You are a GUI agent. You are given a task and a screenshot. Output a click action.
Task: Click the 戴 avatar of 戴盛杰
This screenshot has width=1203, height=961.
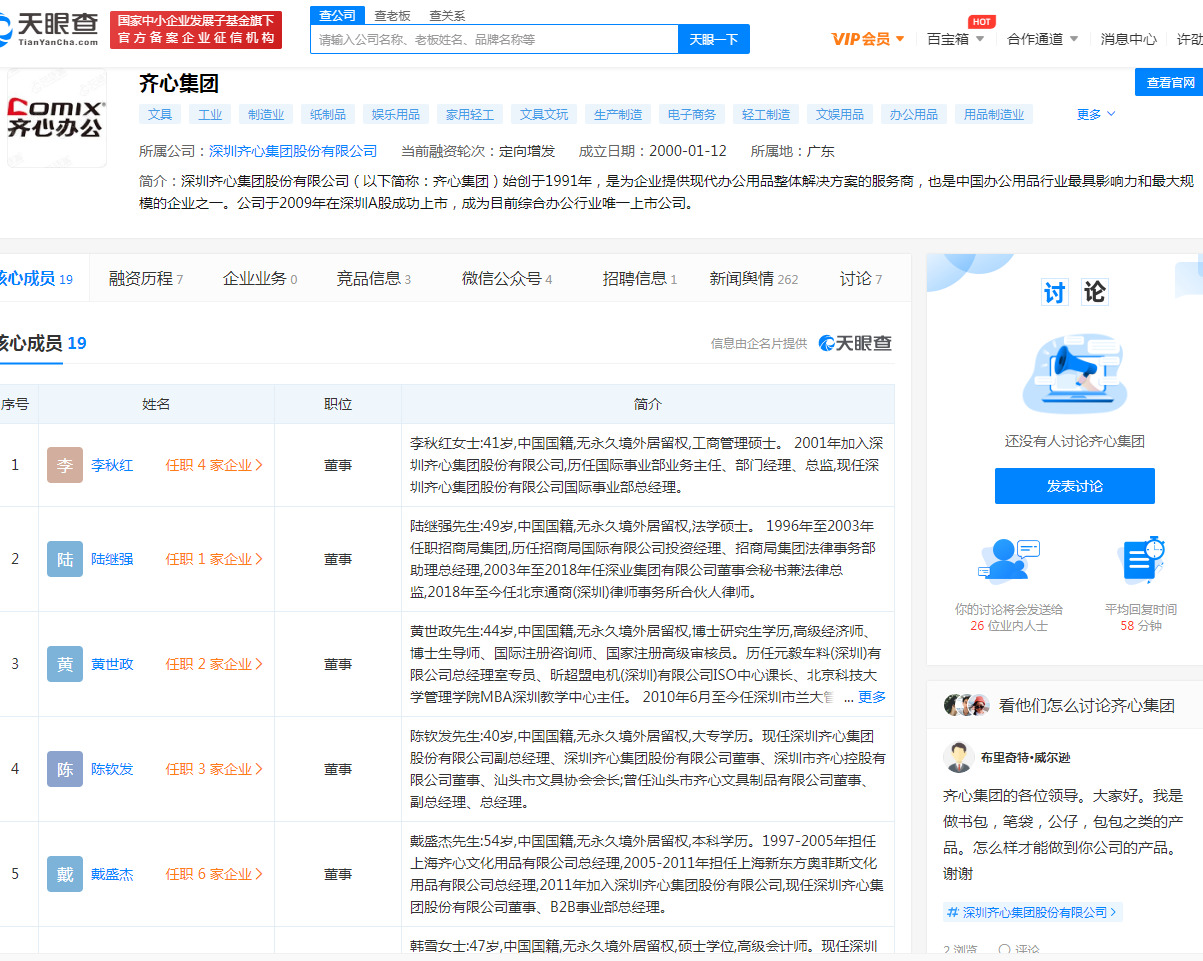pyautogui.click(x=65, y=874)
